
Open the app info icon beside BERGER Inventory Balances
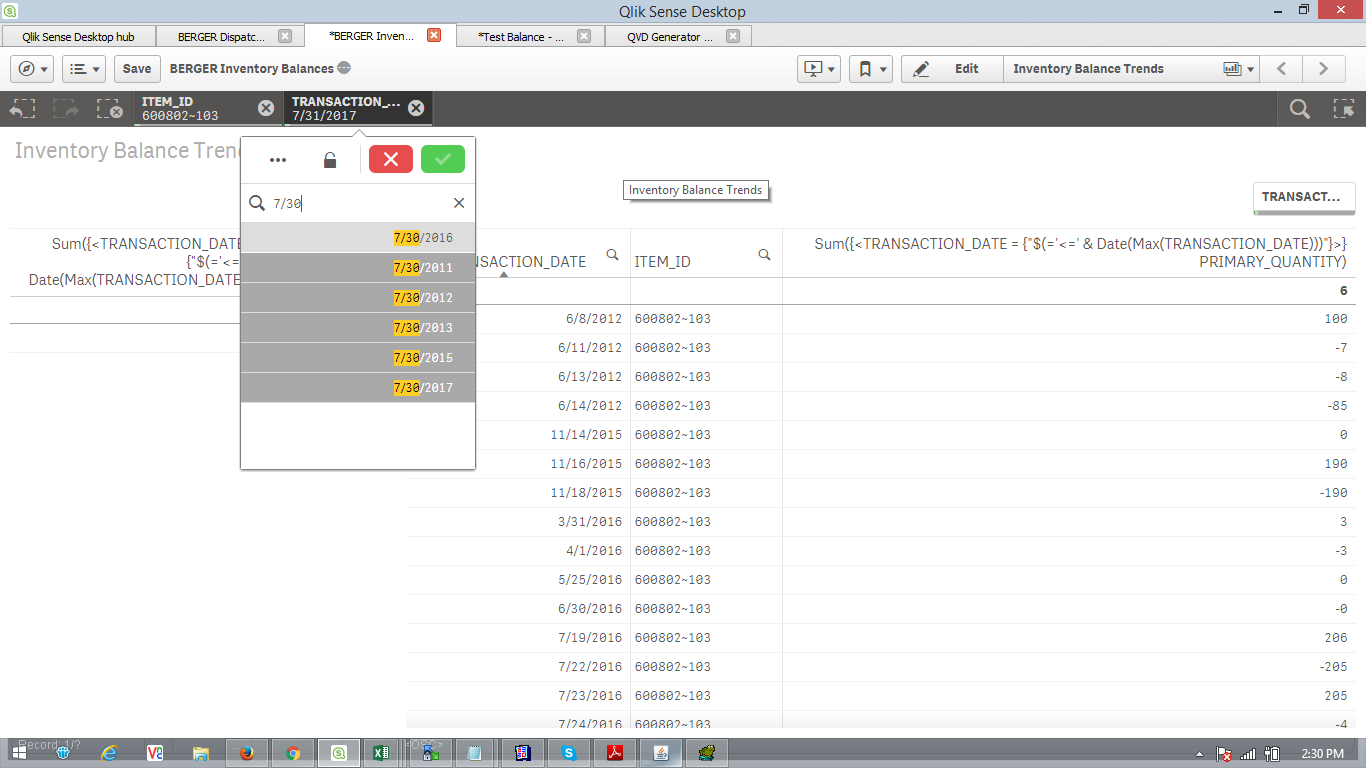344,69
